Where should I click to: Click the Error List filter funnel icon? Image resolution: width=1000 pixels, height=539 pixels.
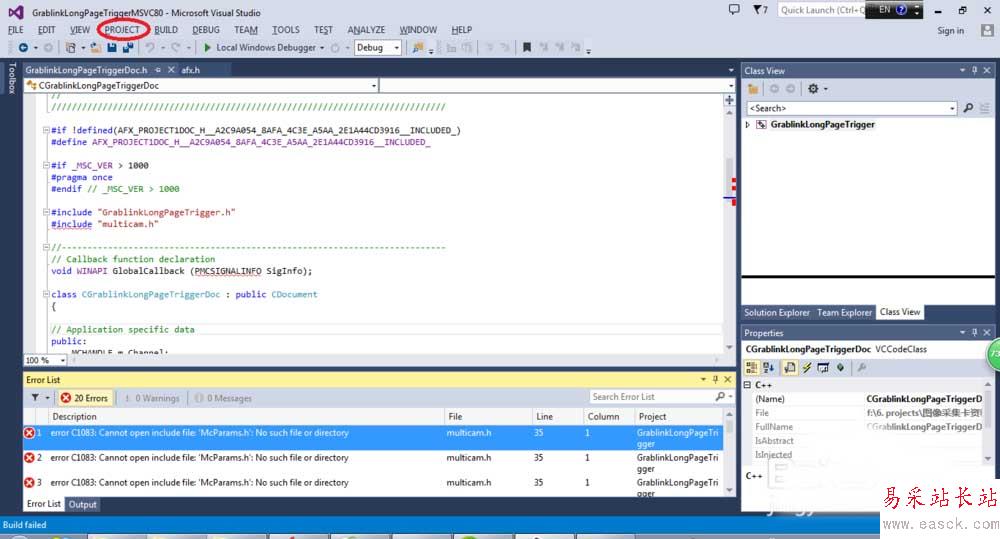[x=35, y=398]
